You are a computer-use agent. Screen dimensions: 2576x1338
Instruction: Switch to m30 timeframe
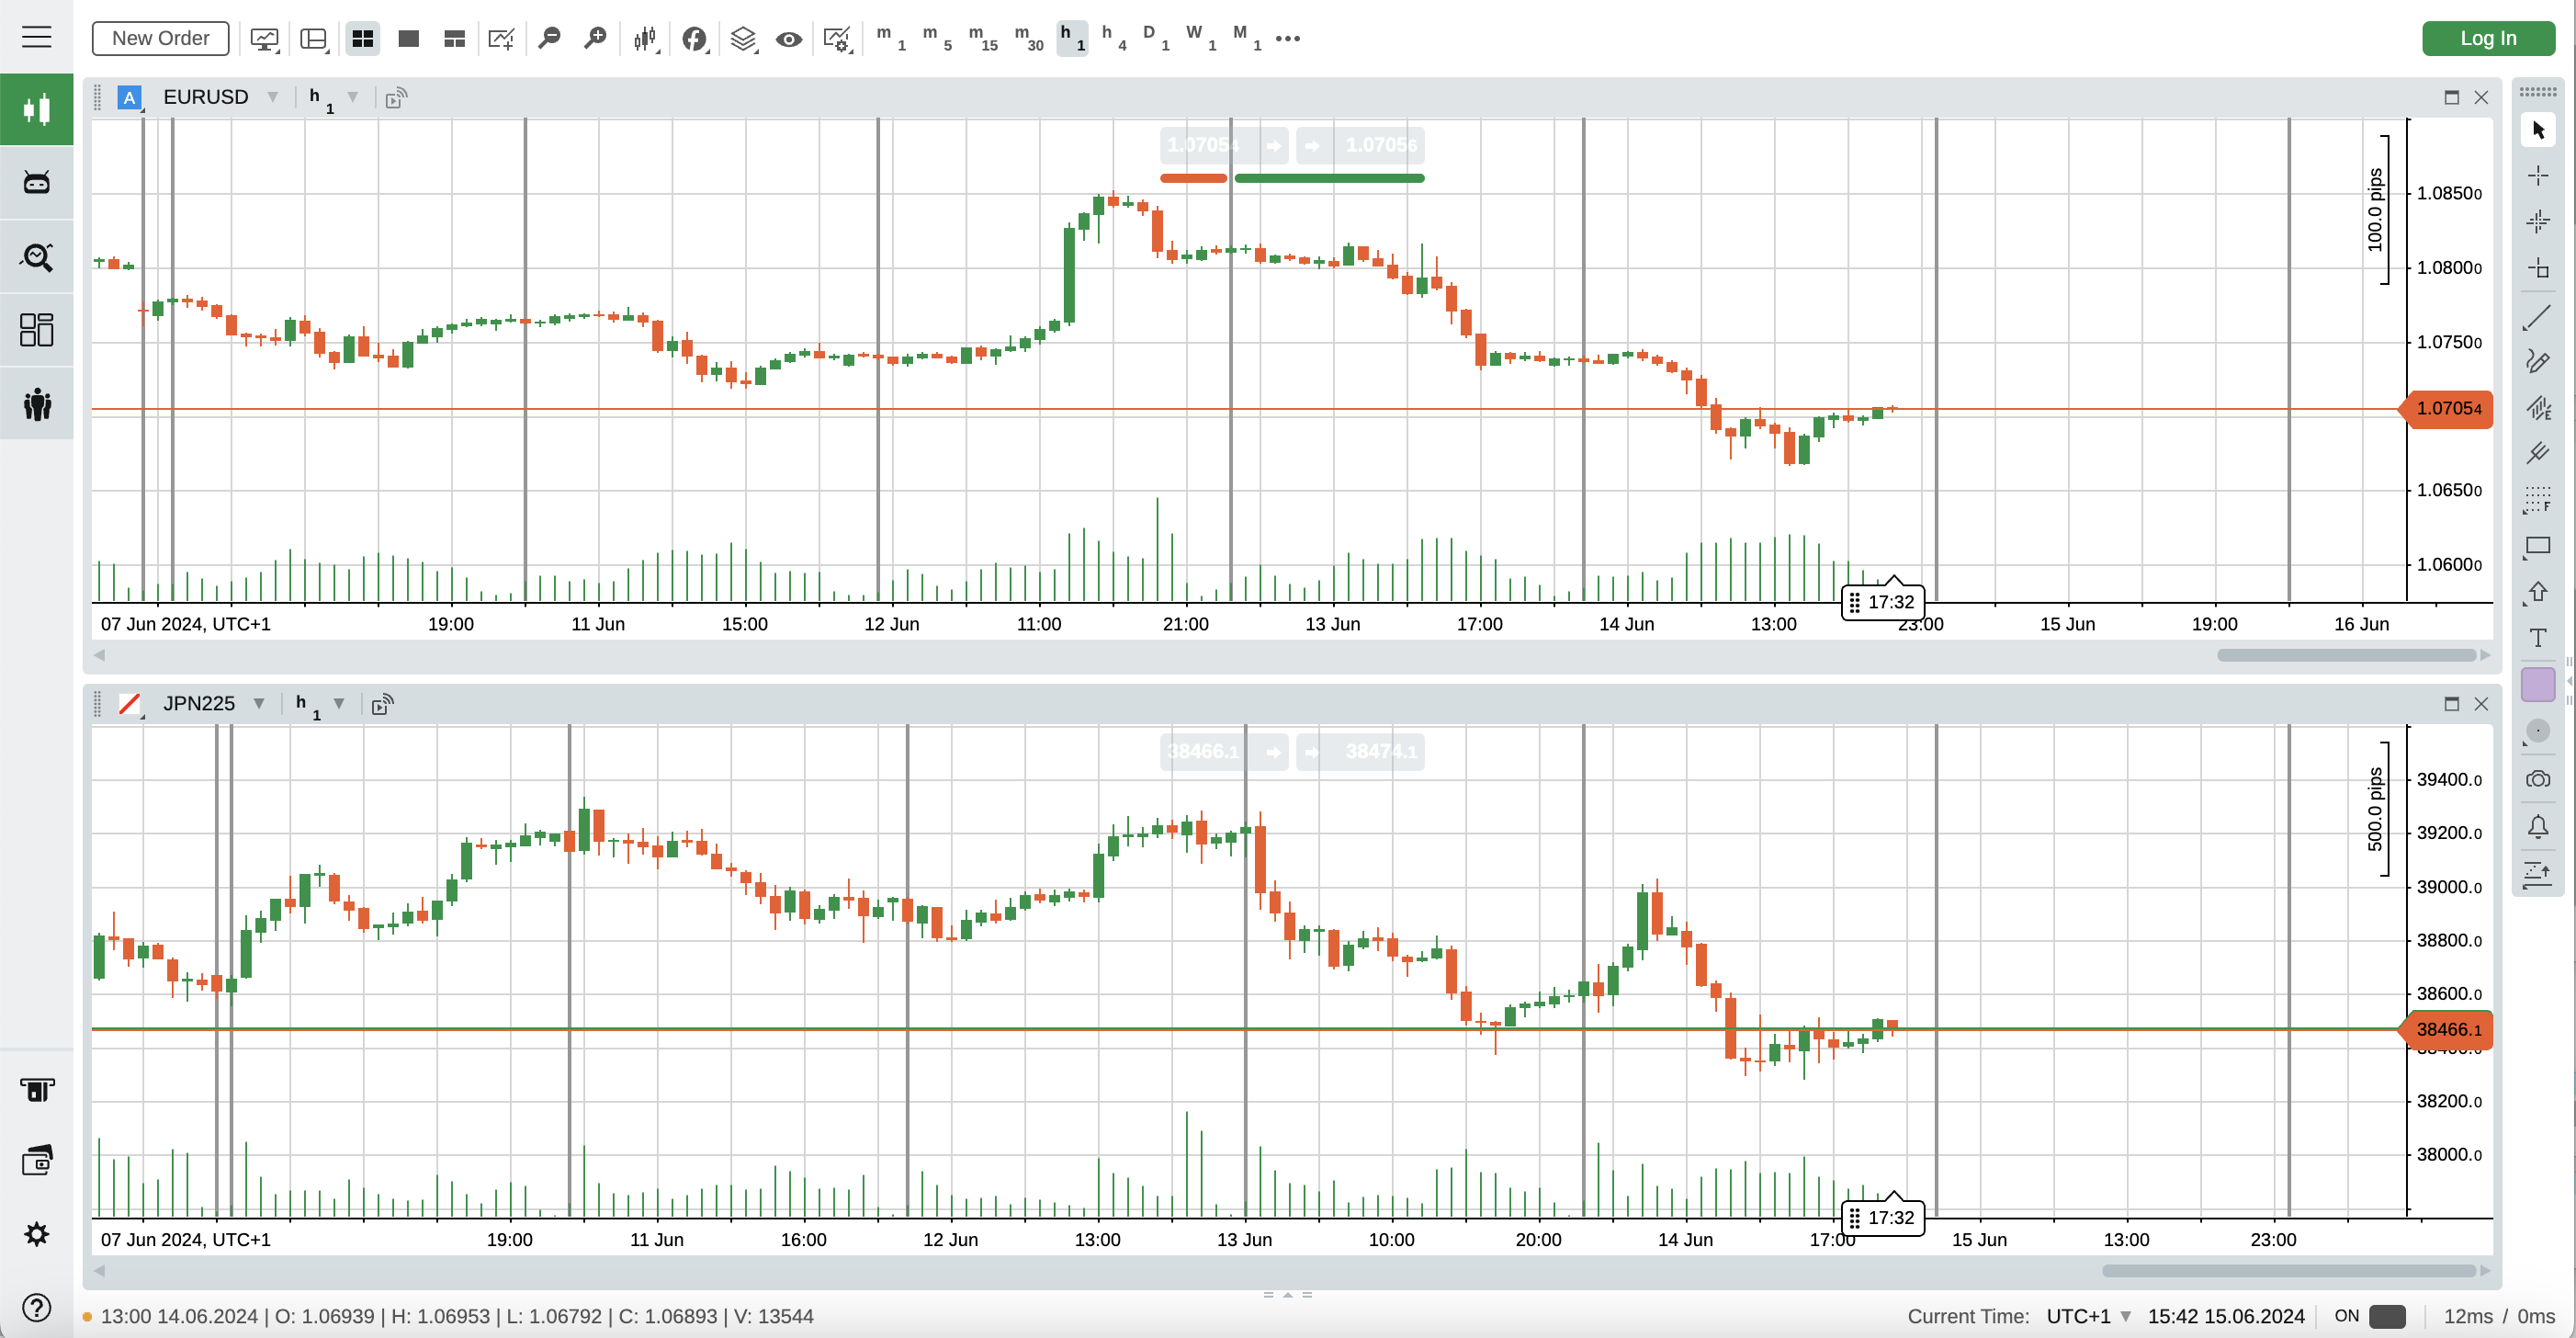click(x=1029, y=38)
